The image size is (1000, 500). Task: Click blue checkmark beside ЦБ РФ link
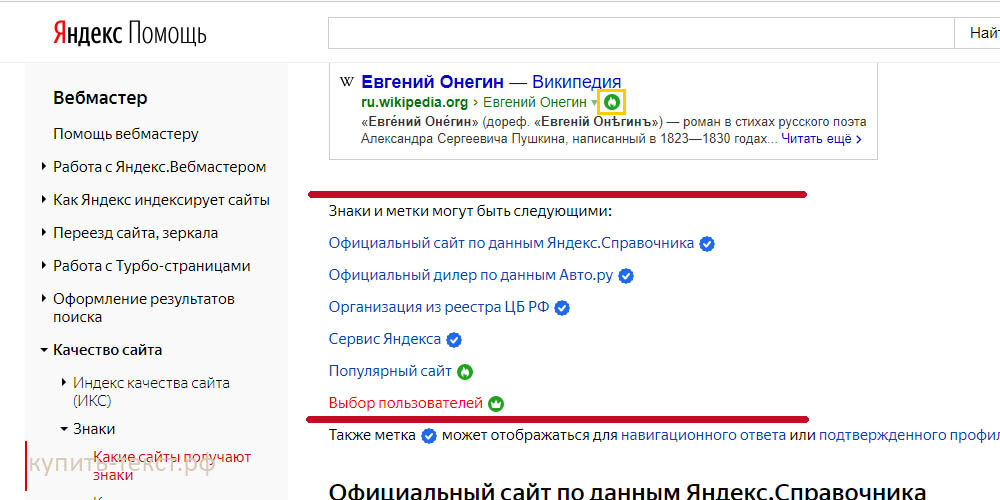tap(561, 308)
